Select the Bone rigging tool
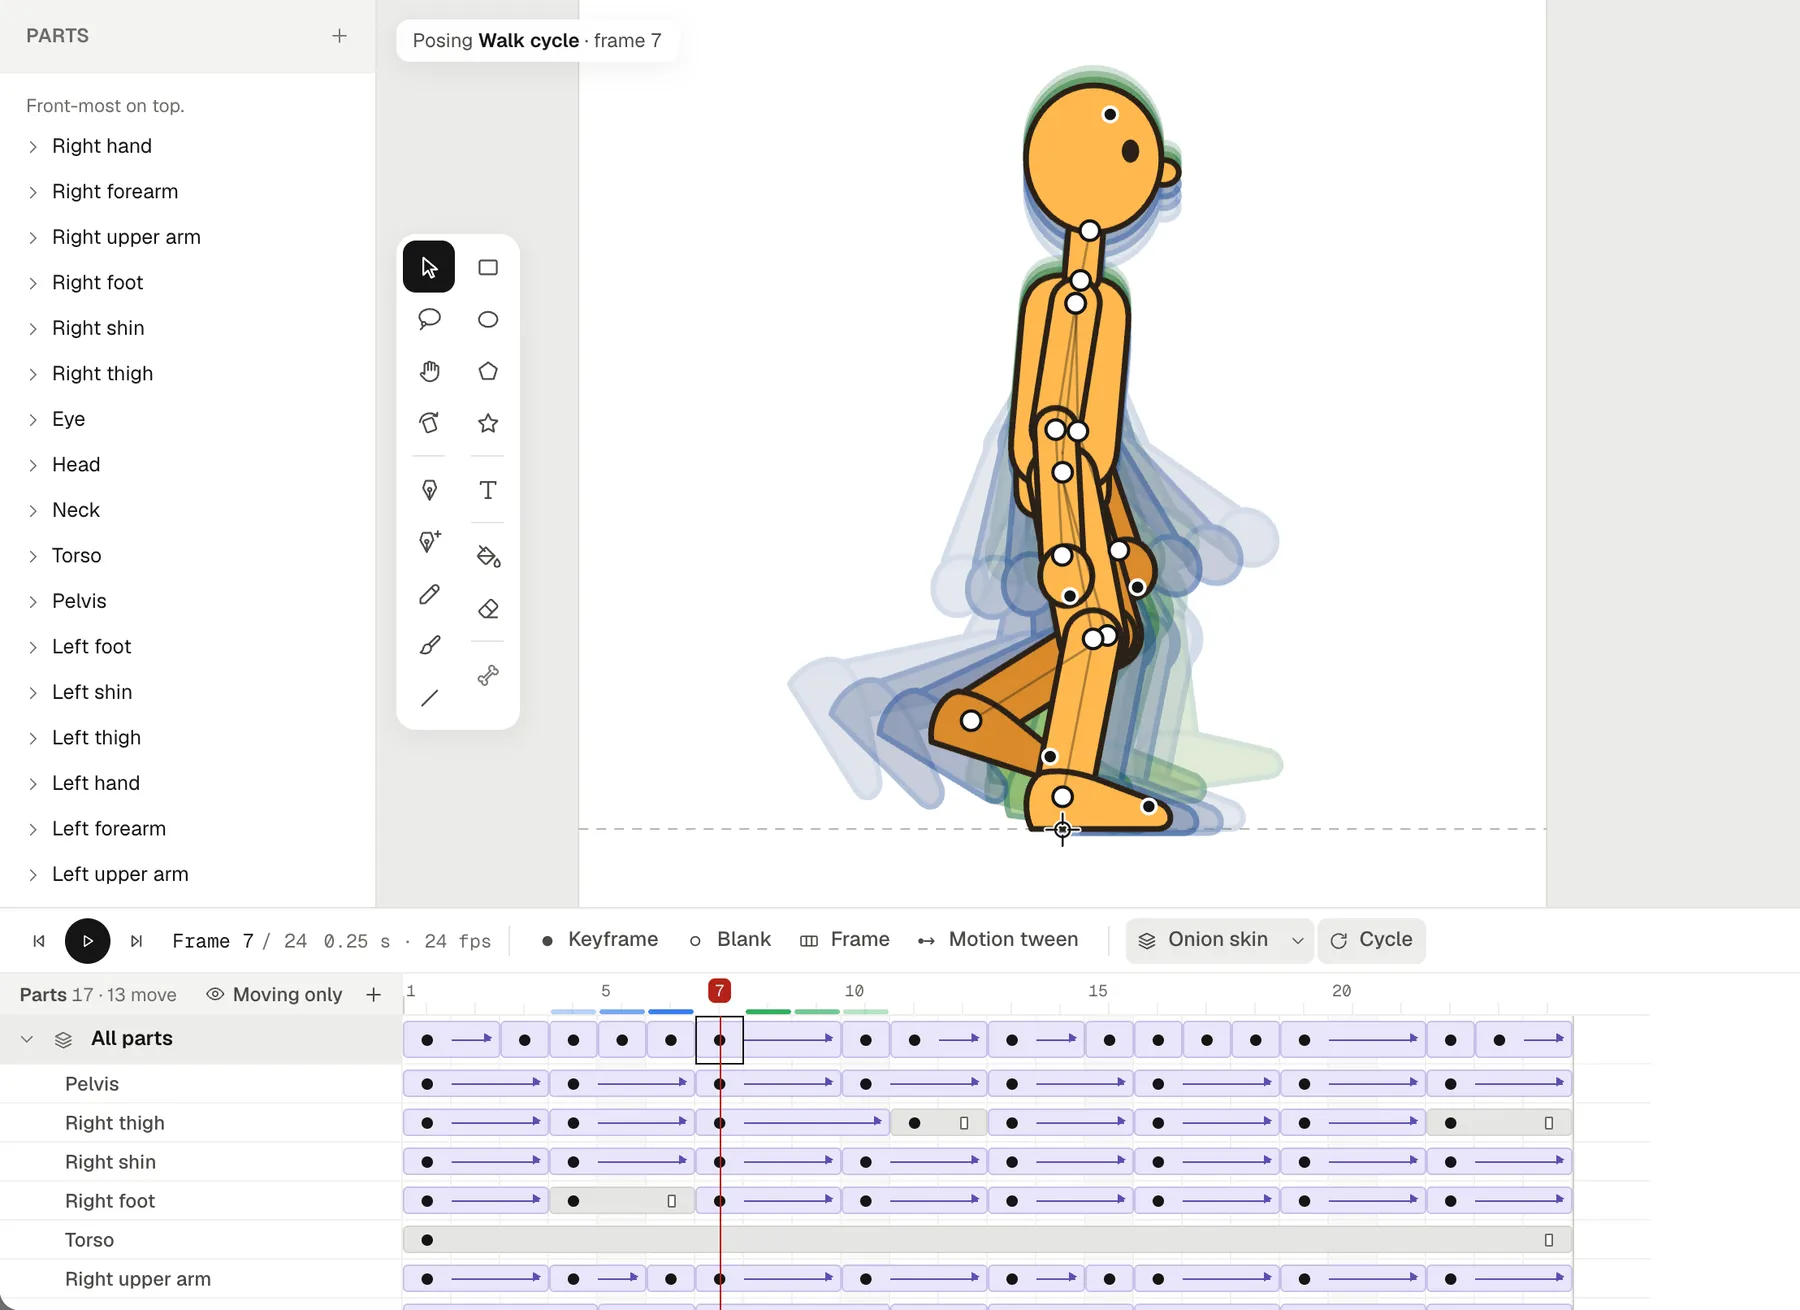 (488, 676)
